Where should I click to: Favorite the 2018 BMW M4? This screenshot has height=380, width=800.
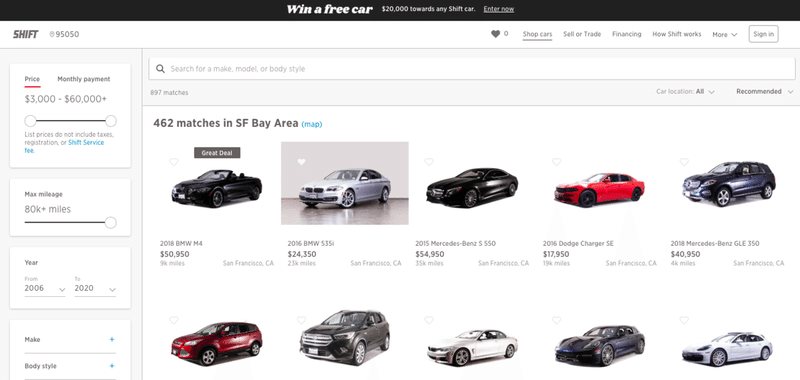coord(174,162)
